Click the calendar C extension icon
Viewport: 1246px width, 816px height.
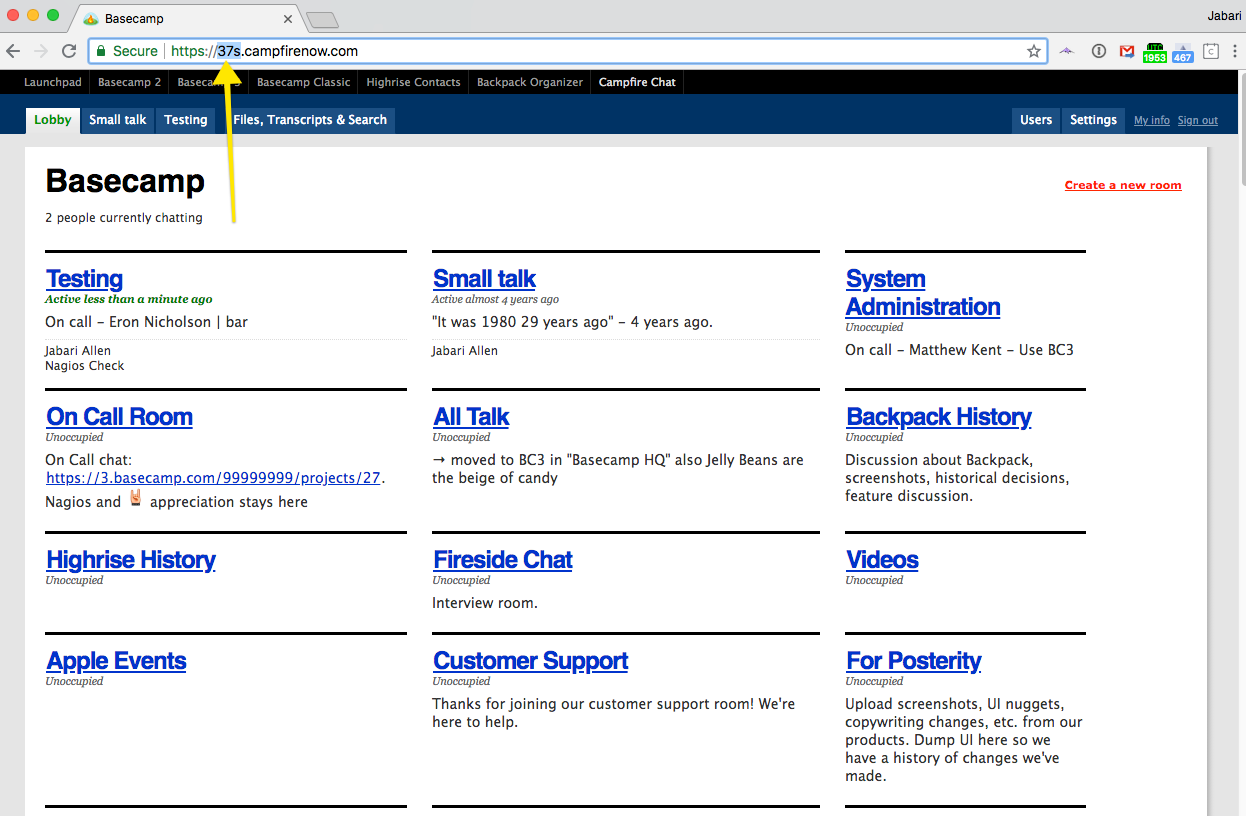tap(1211, 51)
